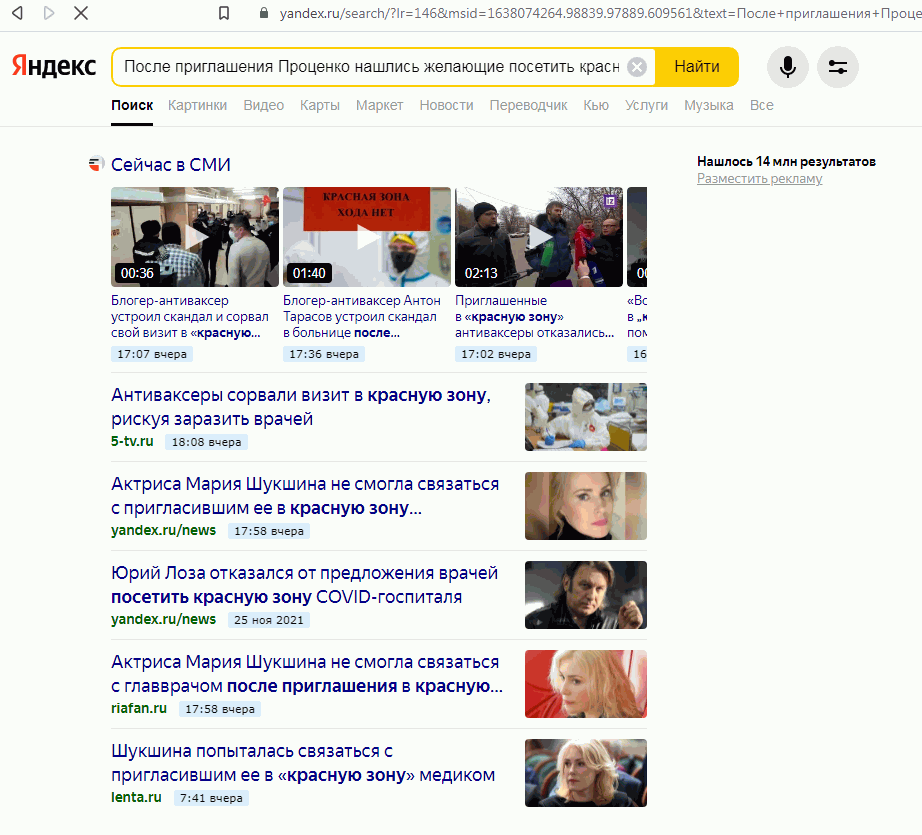
Task: Open the Yandex logo homepage
Action: (54, 66)
